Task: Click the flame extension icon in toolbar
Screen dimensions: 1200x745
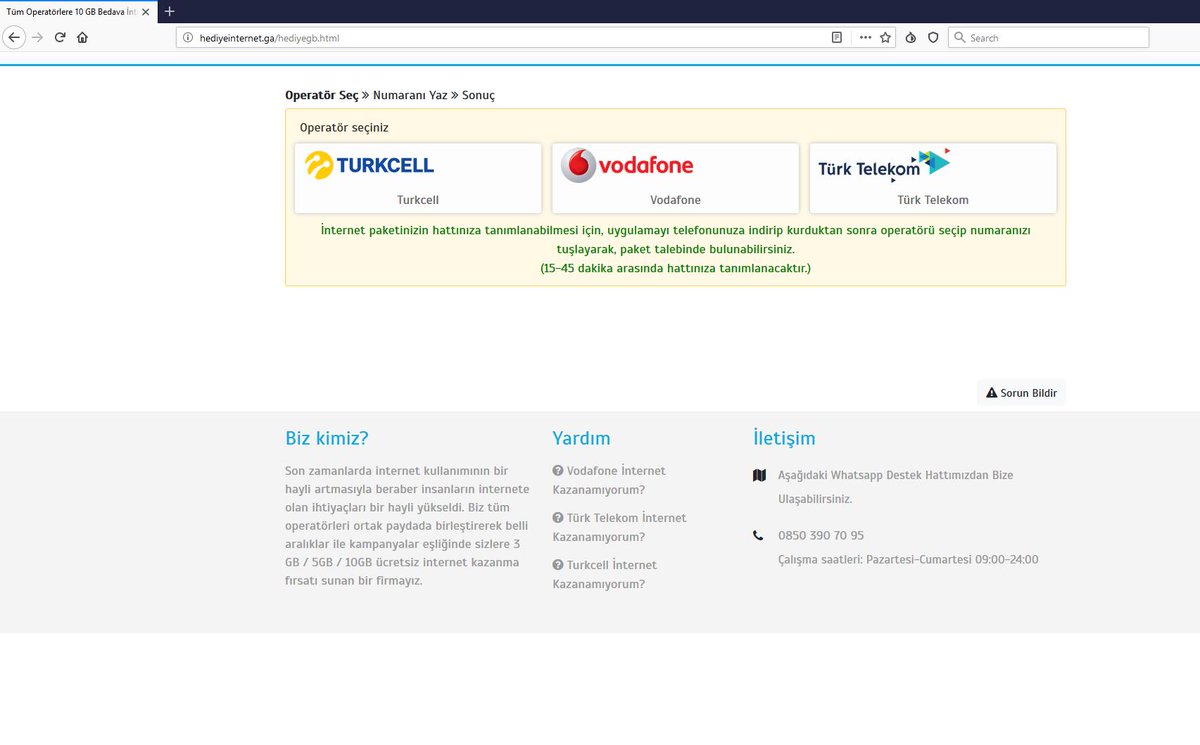Action: point(911,37)
